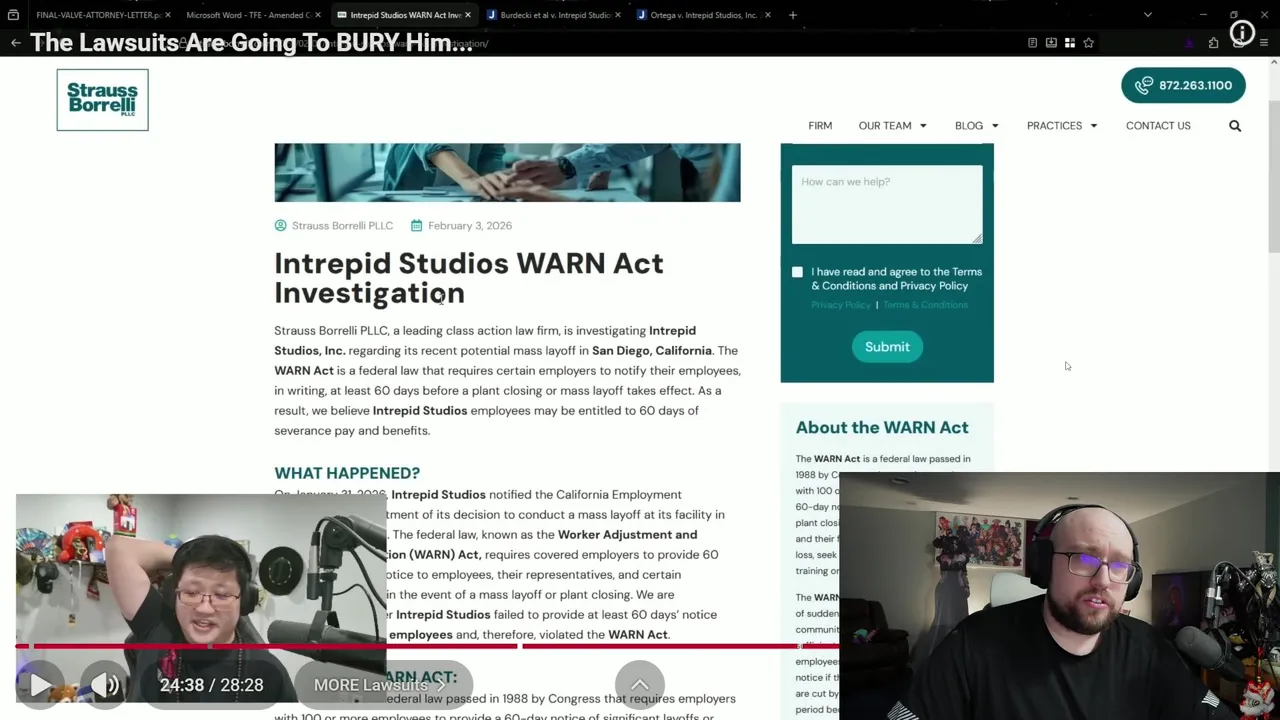Click the phone icon on the call button
Screen dimensions: 1280x720
[1144, 85]
